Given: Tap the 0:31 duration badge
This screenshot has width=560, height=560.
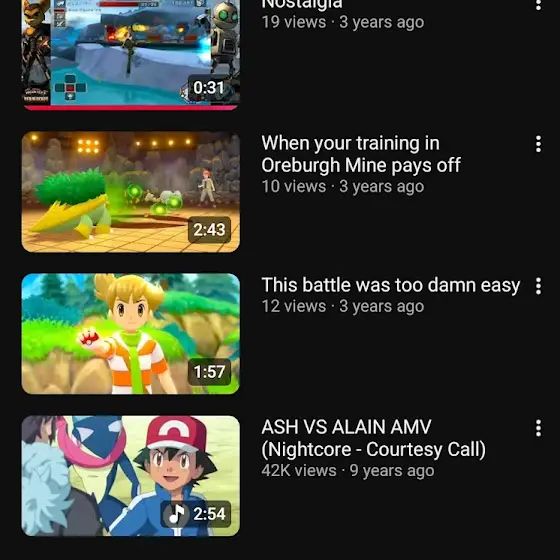Looking at the screenshot, I should 209,88.
